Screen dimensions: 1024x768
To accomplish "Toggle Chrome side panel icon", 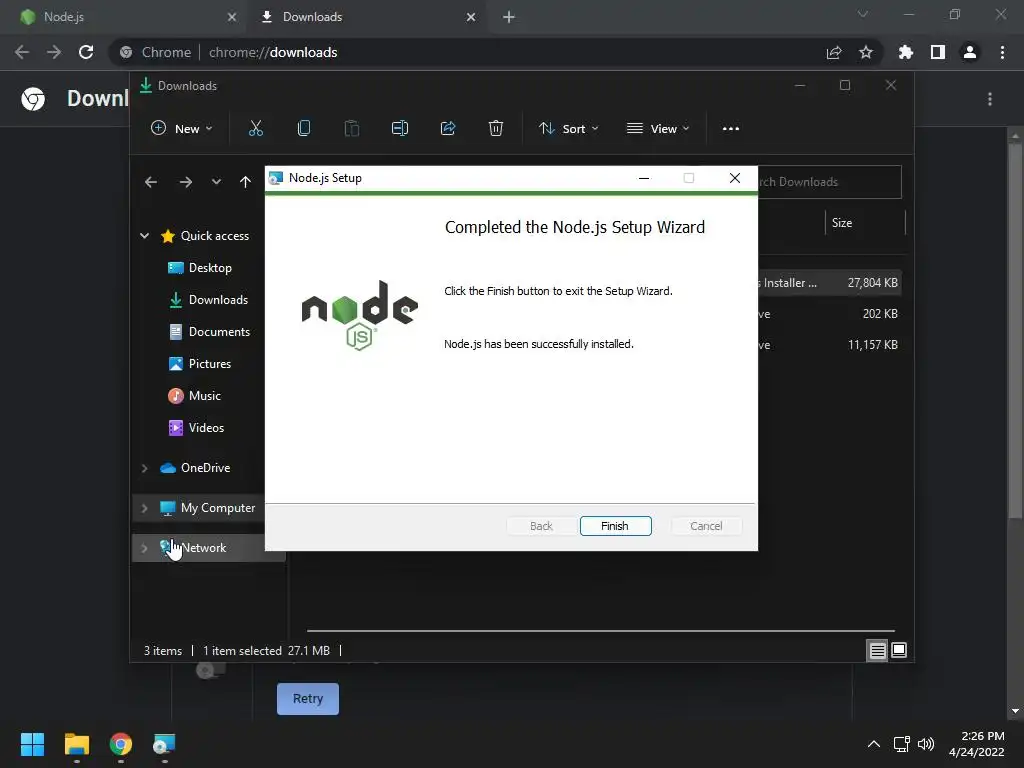I will tap(938, 52).
